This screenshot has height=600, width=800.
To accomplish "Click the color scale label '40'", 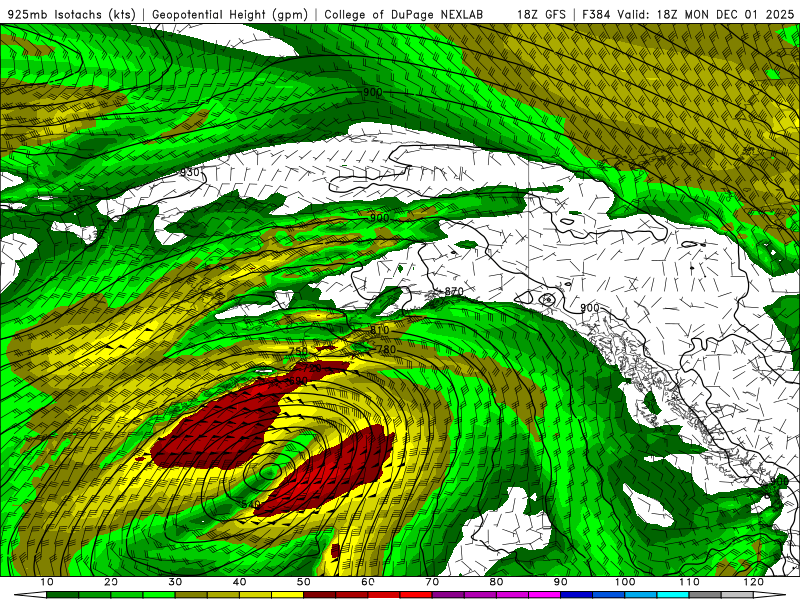I will (239, 582).
